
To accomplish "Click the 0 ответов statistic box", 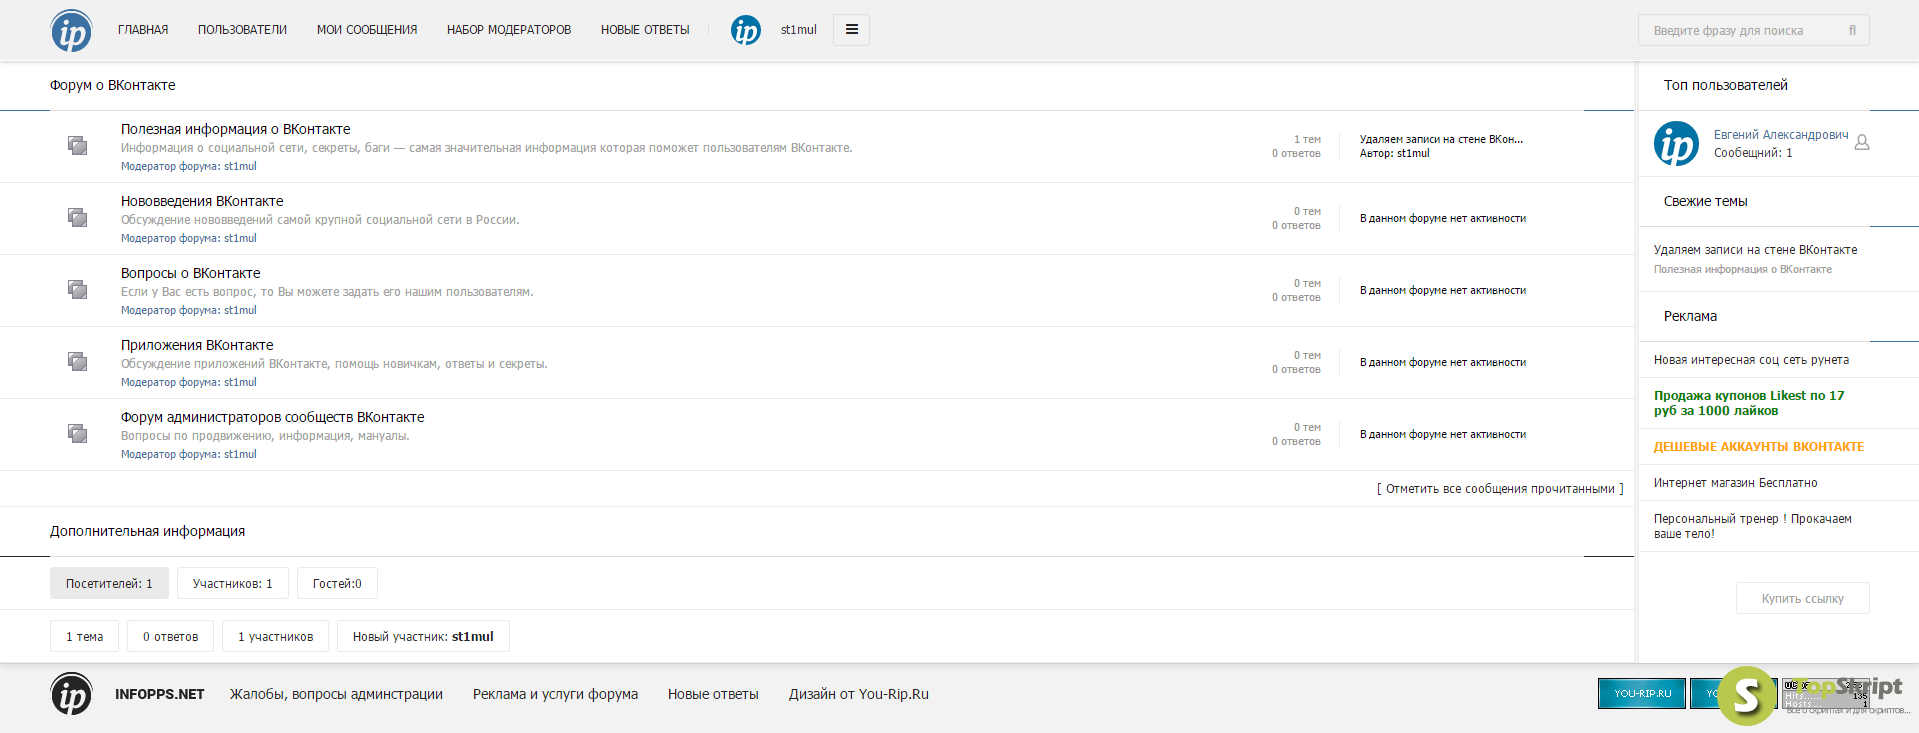I will (170, 636).
